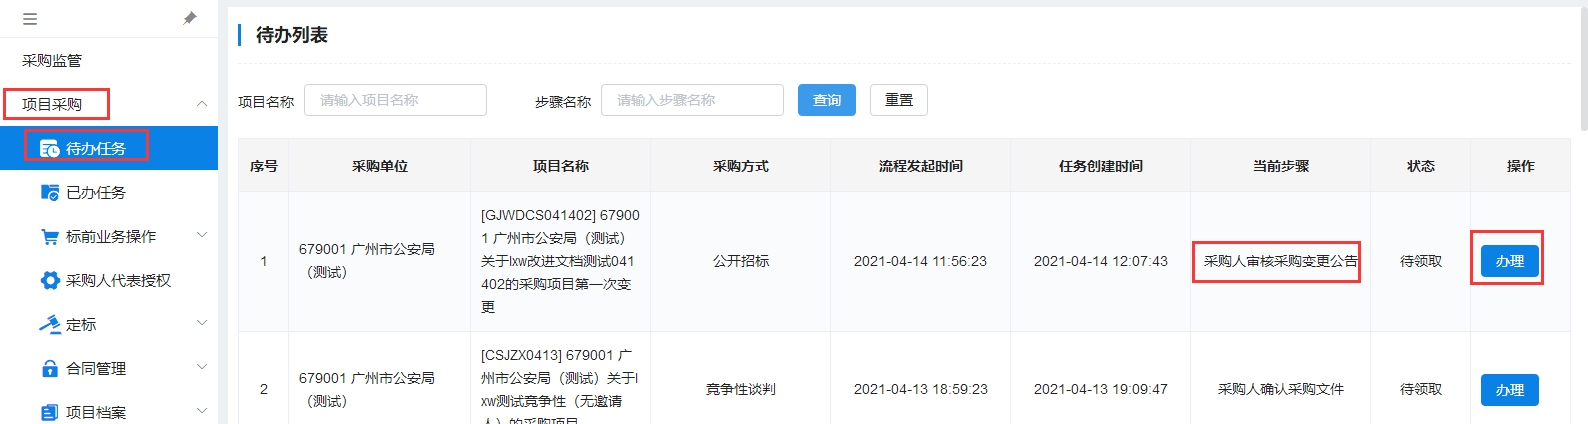The image size is (1588, 424).
Task: Click the 标前业务操作 shopping cart icon
Action: coord(49,237)
